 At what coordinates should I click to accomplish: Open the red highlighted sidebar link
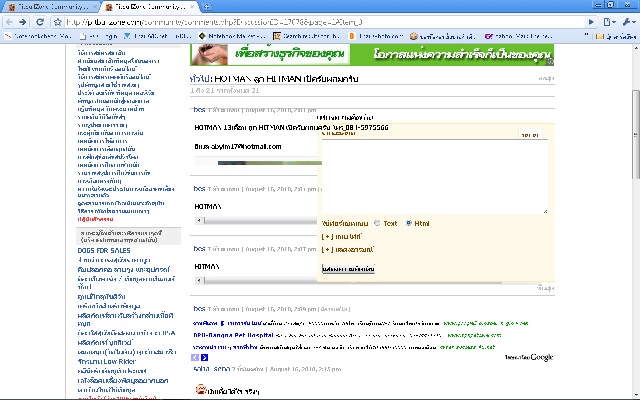click(x=95, y=219)
